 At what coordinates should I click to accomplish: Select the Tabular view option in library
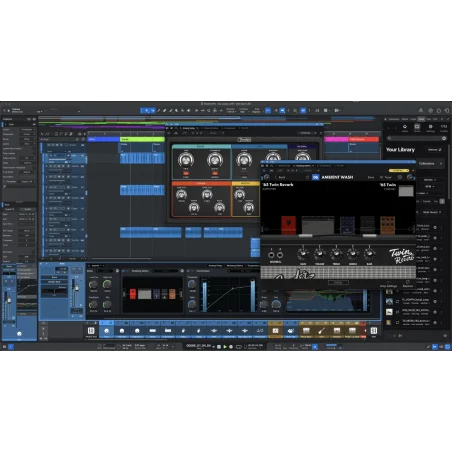click(x=426, y=201)
